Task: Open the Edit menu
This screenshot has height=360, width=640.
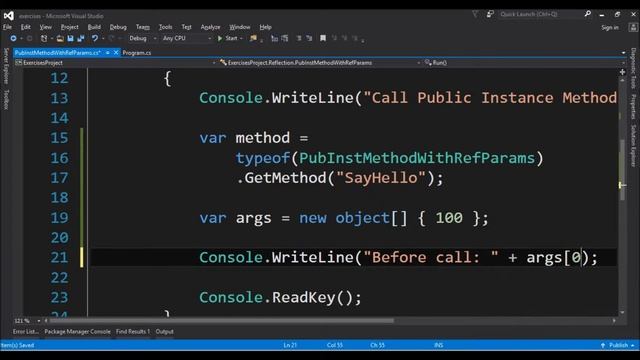Action: 26,27
